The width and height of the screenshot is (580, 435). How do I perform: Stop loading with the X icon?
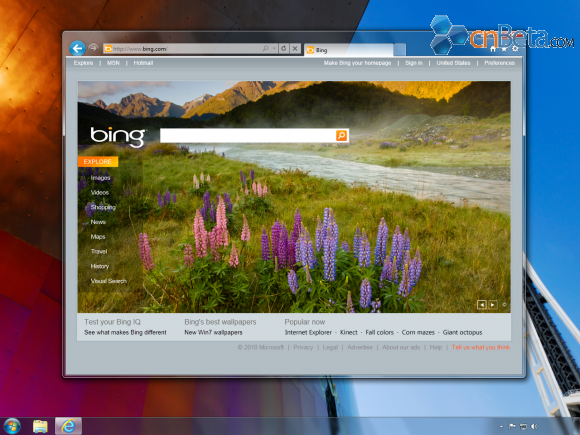[295, 48]
